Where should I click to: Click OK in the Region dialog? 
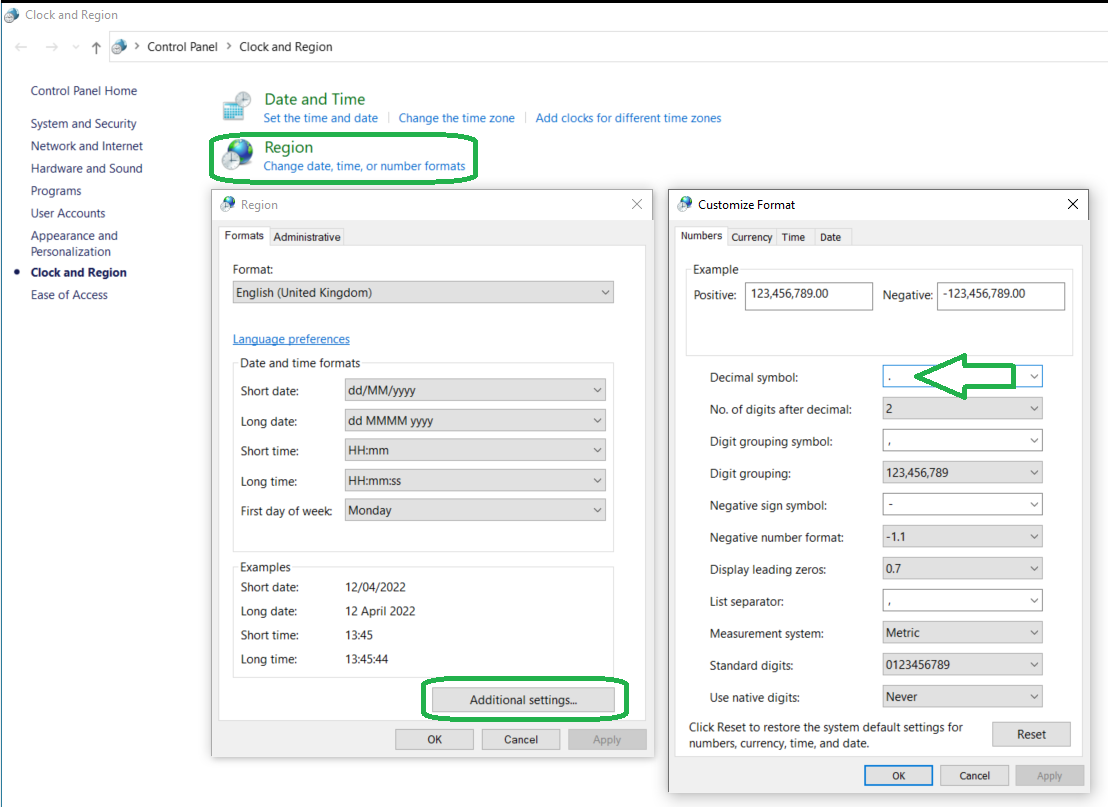(x=435, y=739)
